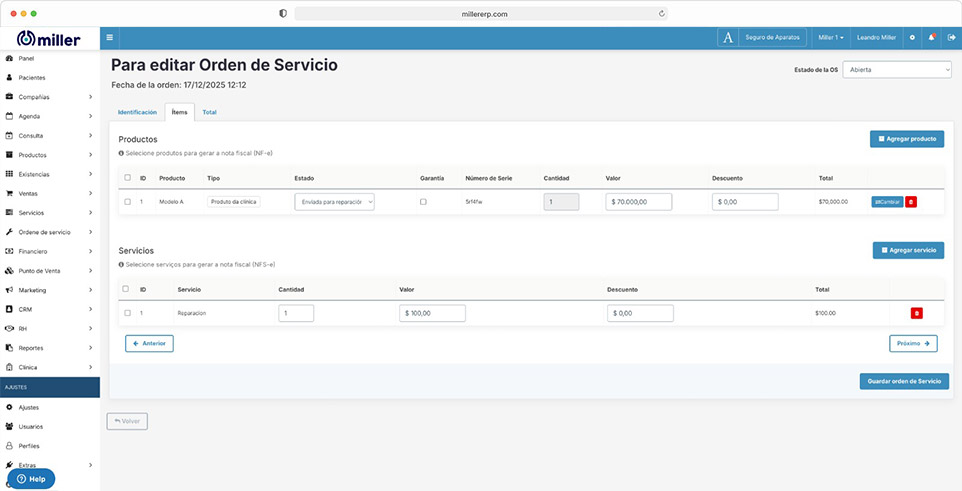Click the Productos box icon
This screenshot has height=491, width=962.
9,155
